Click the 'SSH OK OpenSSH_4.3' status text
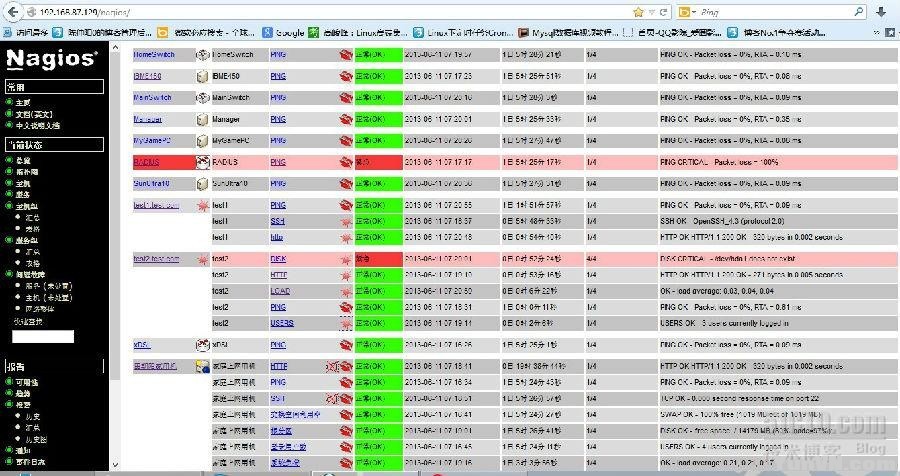 [722, 222]
